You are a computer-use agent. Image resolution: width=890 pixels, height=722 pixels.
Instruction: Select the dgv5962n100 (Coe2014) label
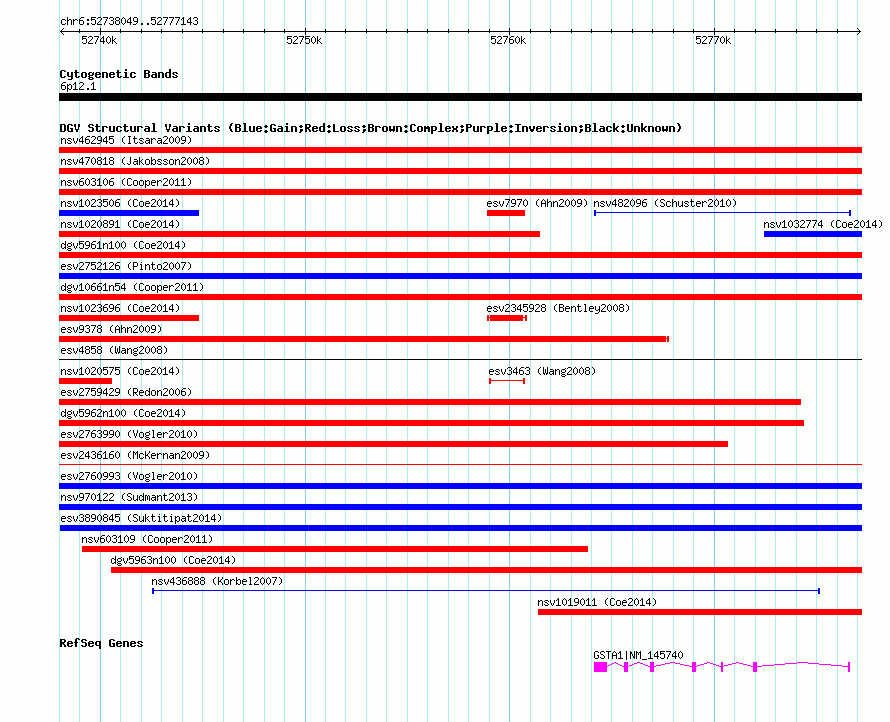(123, 413)
